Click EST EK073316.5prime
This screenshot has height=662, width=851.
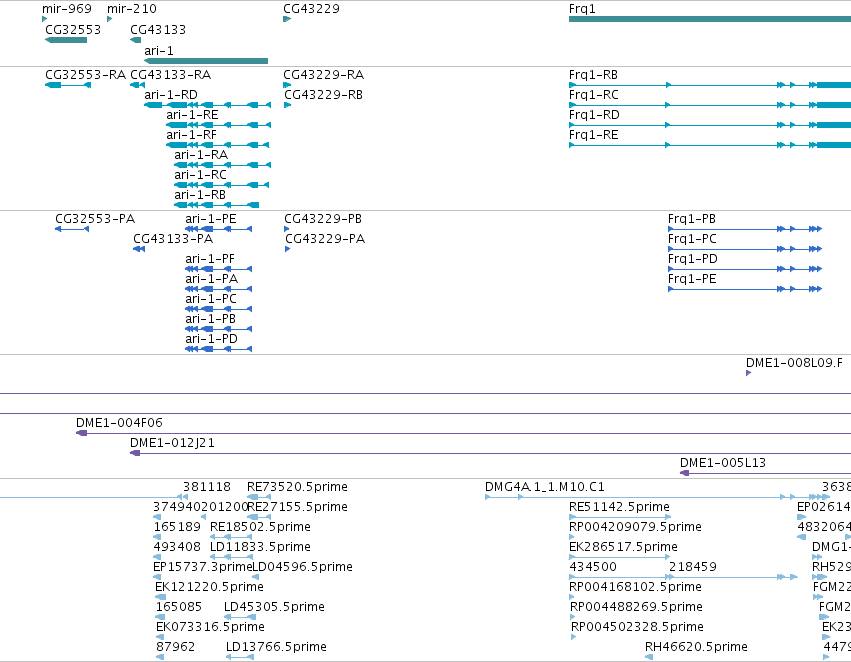(161, 637)
